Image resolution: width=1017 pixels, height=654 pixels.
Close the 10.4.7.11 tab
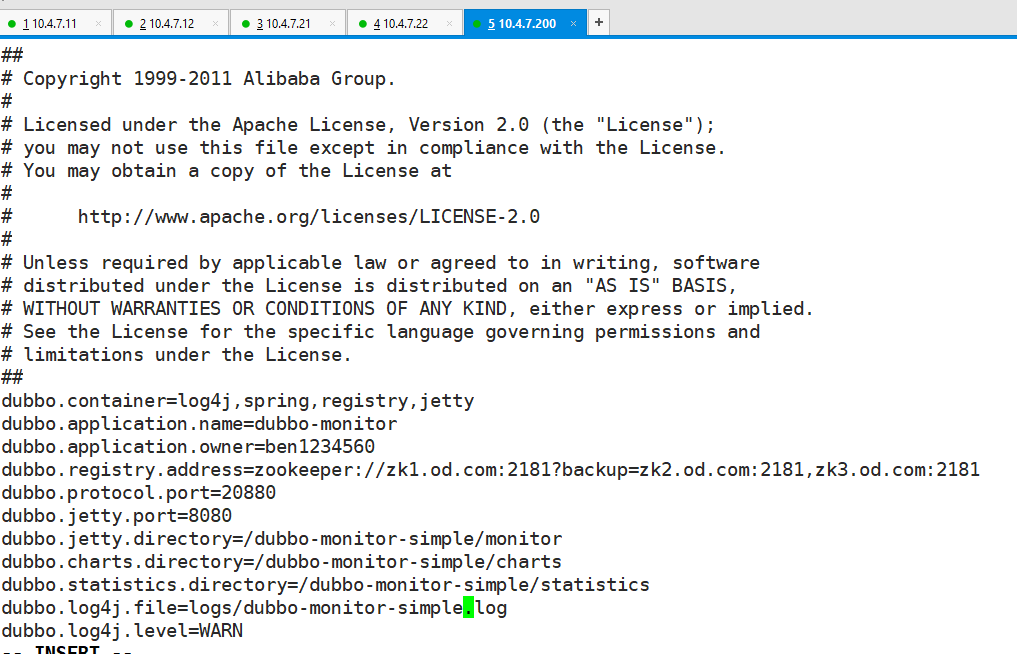(98, 23)
